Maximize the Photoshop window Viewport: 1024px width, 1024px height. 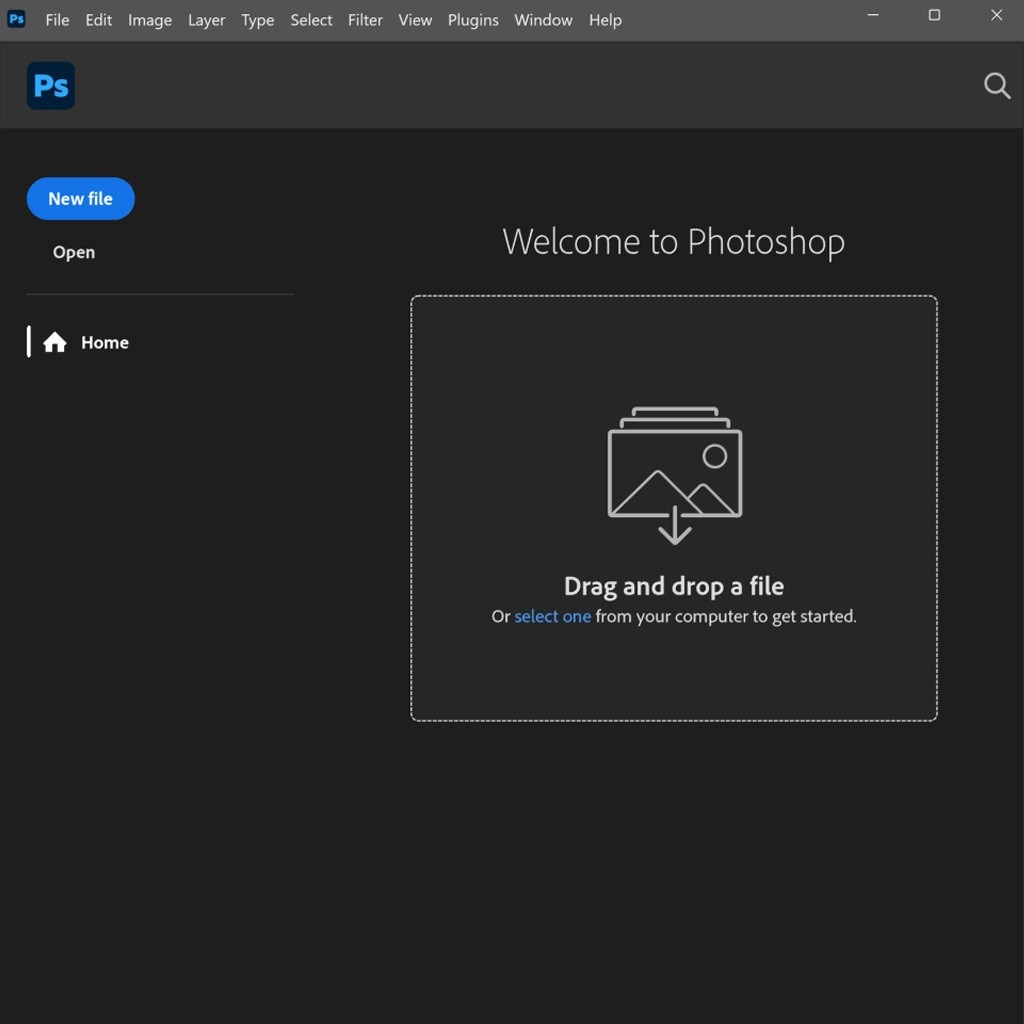(x=935, y=15)
